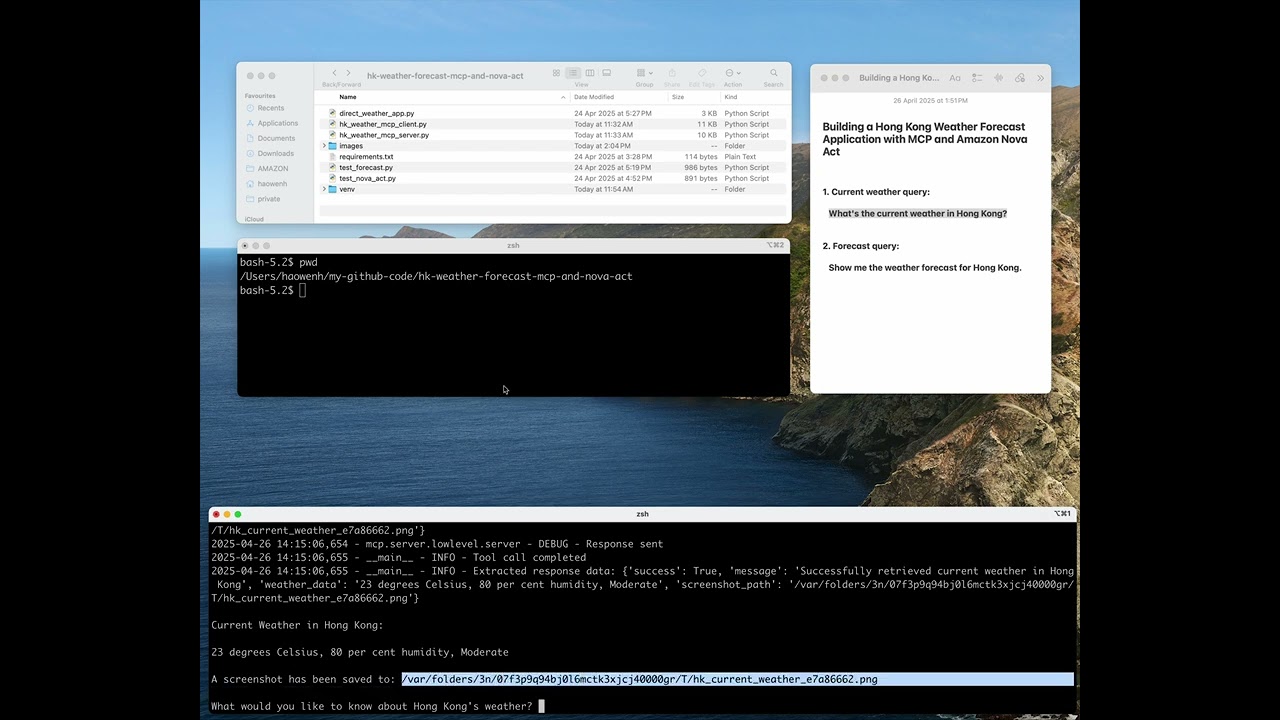Click path output in bash terminal window

tap(436, 276)
